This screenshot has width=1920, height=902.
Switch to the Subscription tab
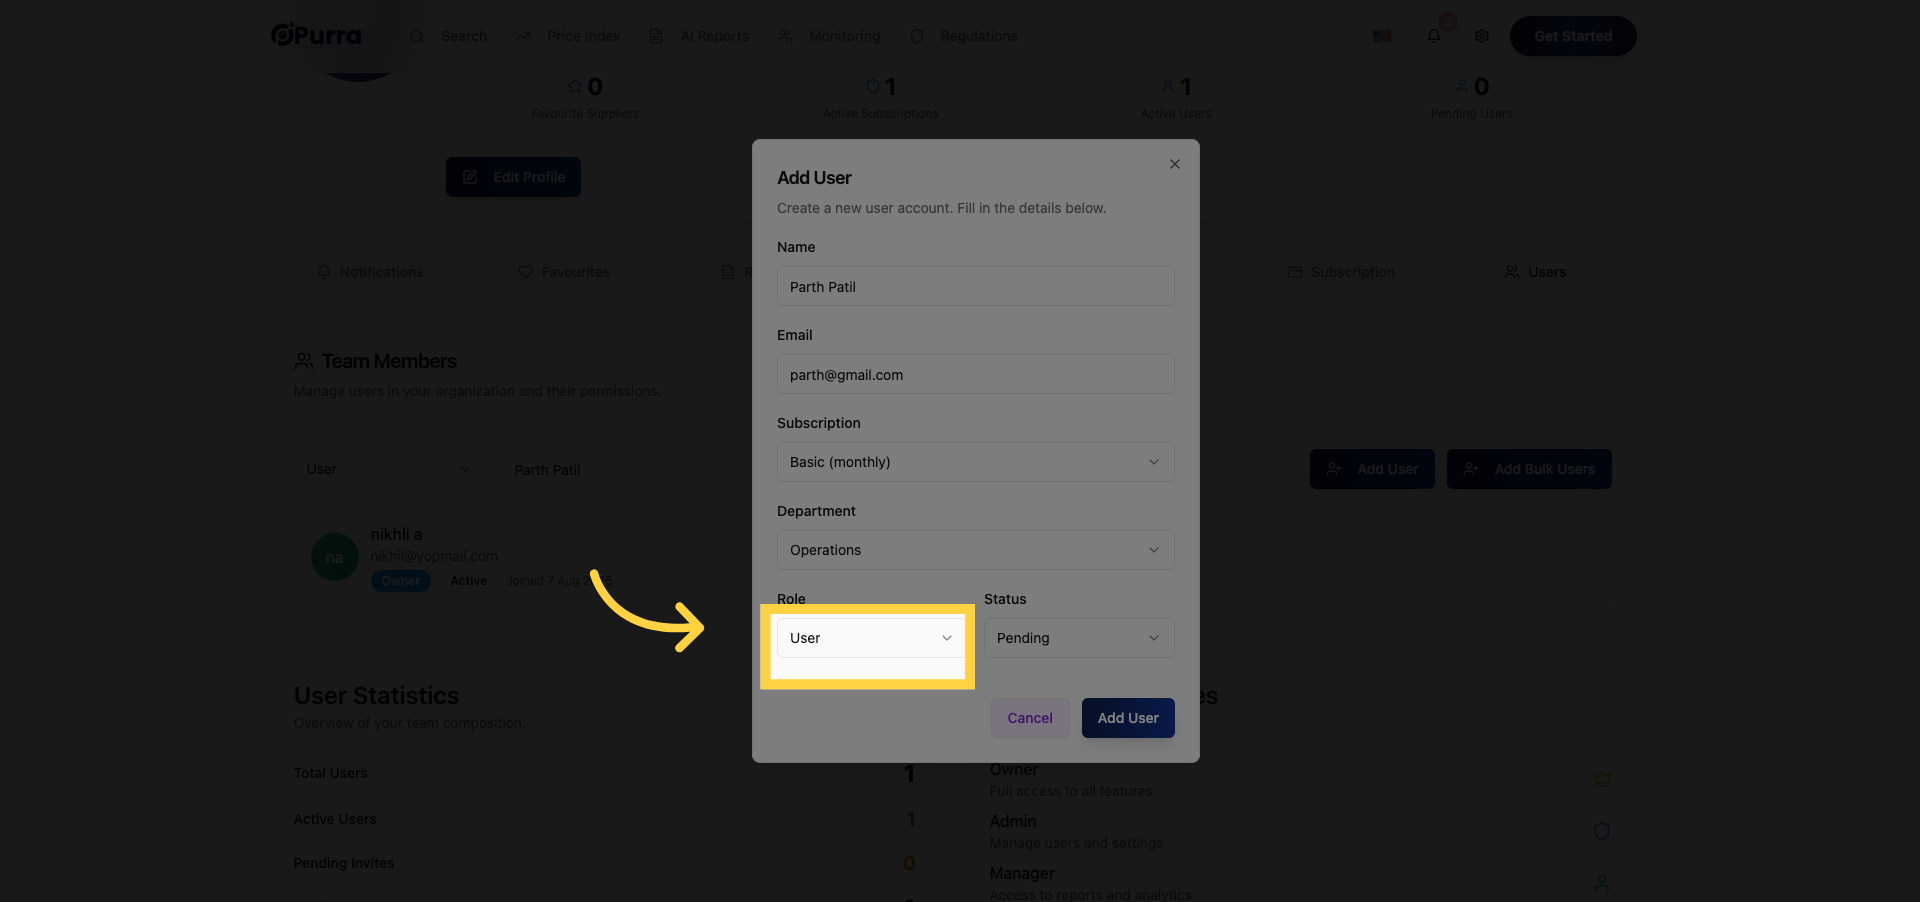click(1341, 272)
